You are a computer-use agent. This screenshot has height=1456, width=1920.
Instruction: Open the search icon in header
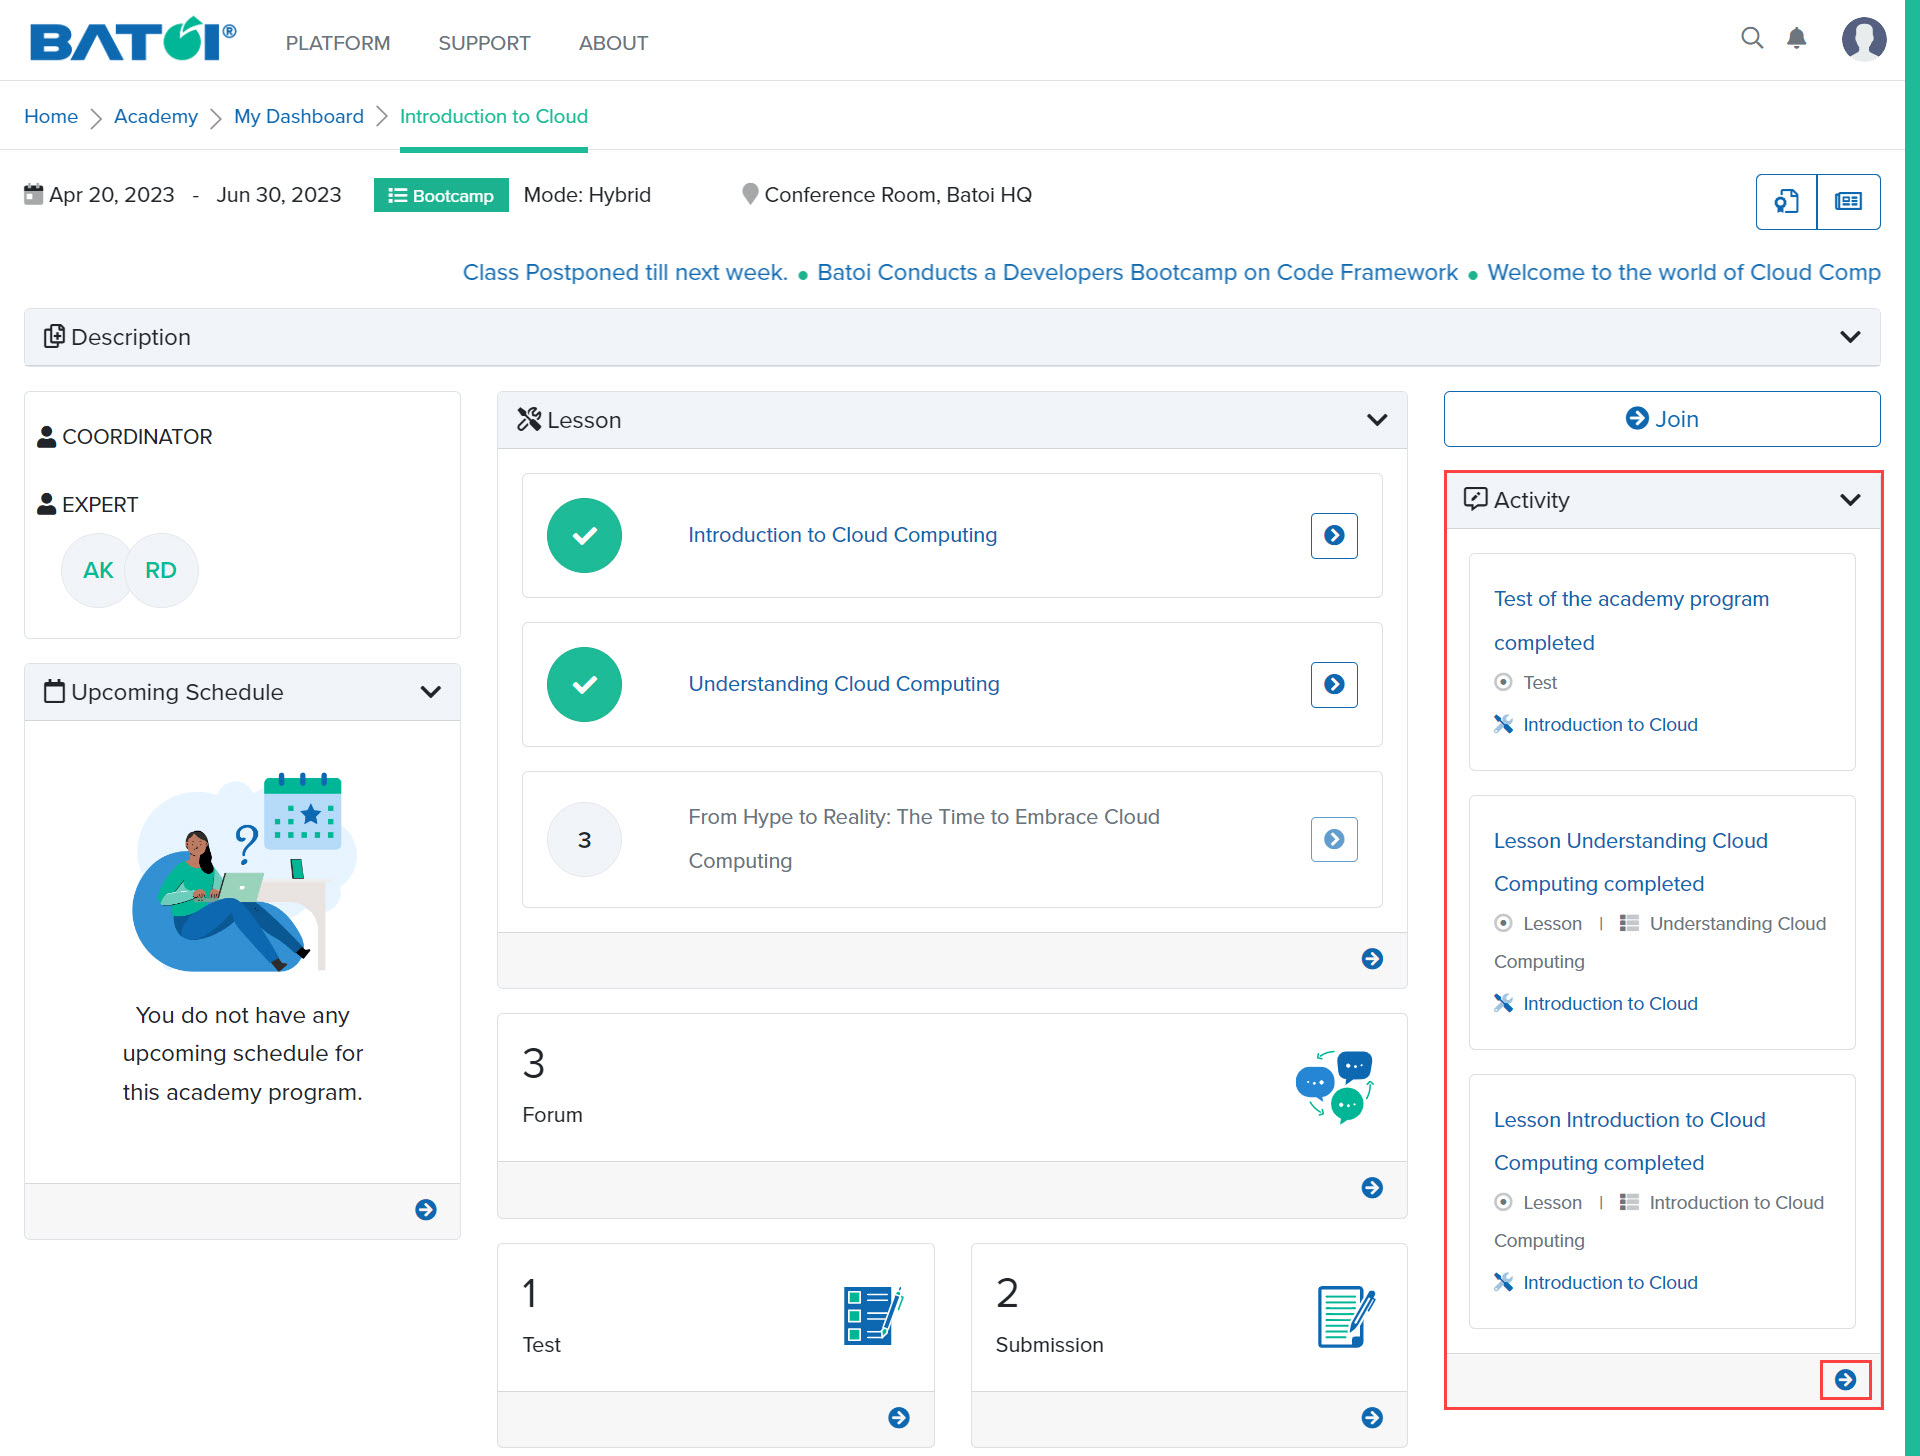coord(1751,39)
